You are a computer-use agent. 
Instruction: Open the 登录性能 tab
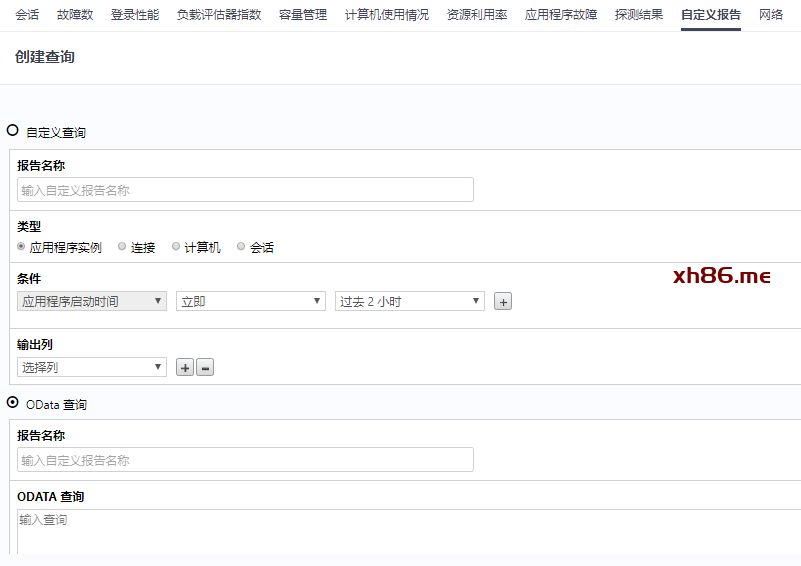click(x=134, y=15)
